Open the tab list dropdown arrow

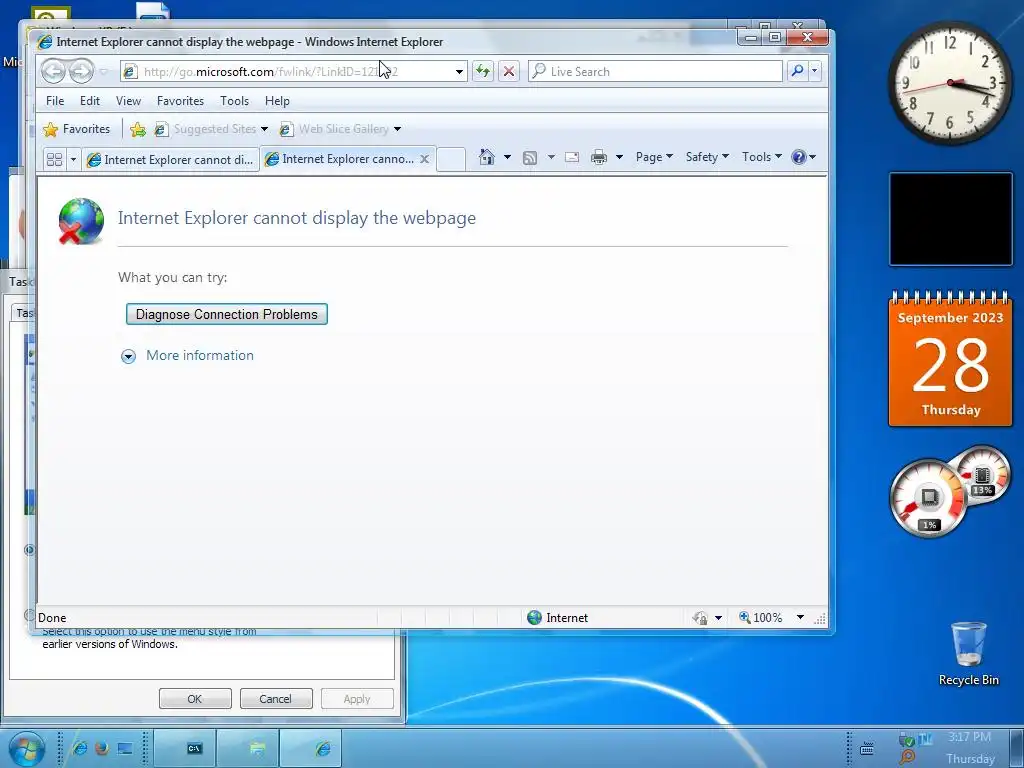pos(73,159)
